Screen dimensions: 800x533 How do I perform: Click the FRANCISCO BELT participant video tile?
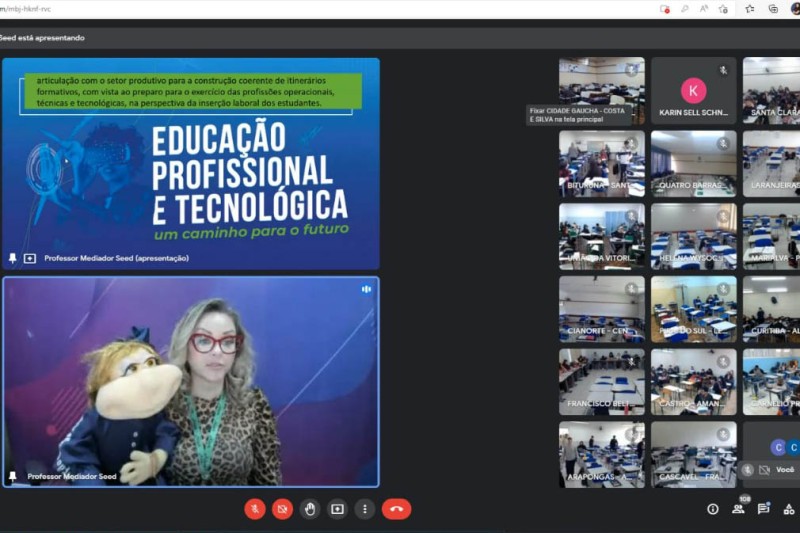601,381
